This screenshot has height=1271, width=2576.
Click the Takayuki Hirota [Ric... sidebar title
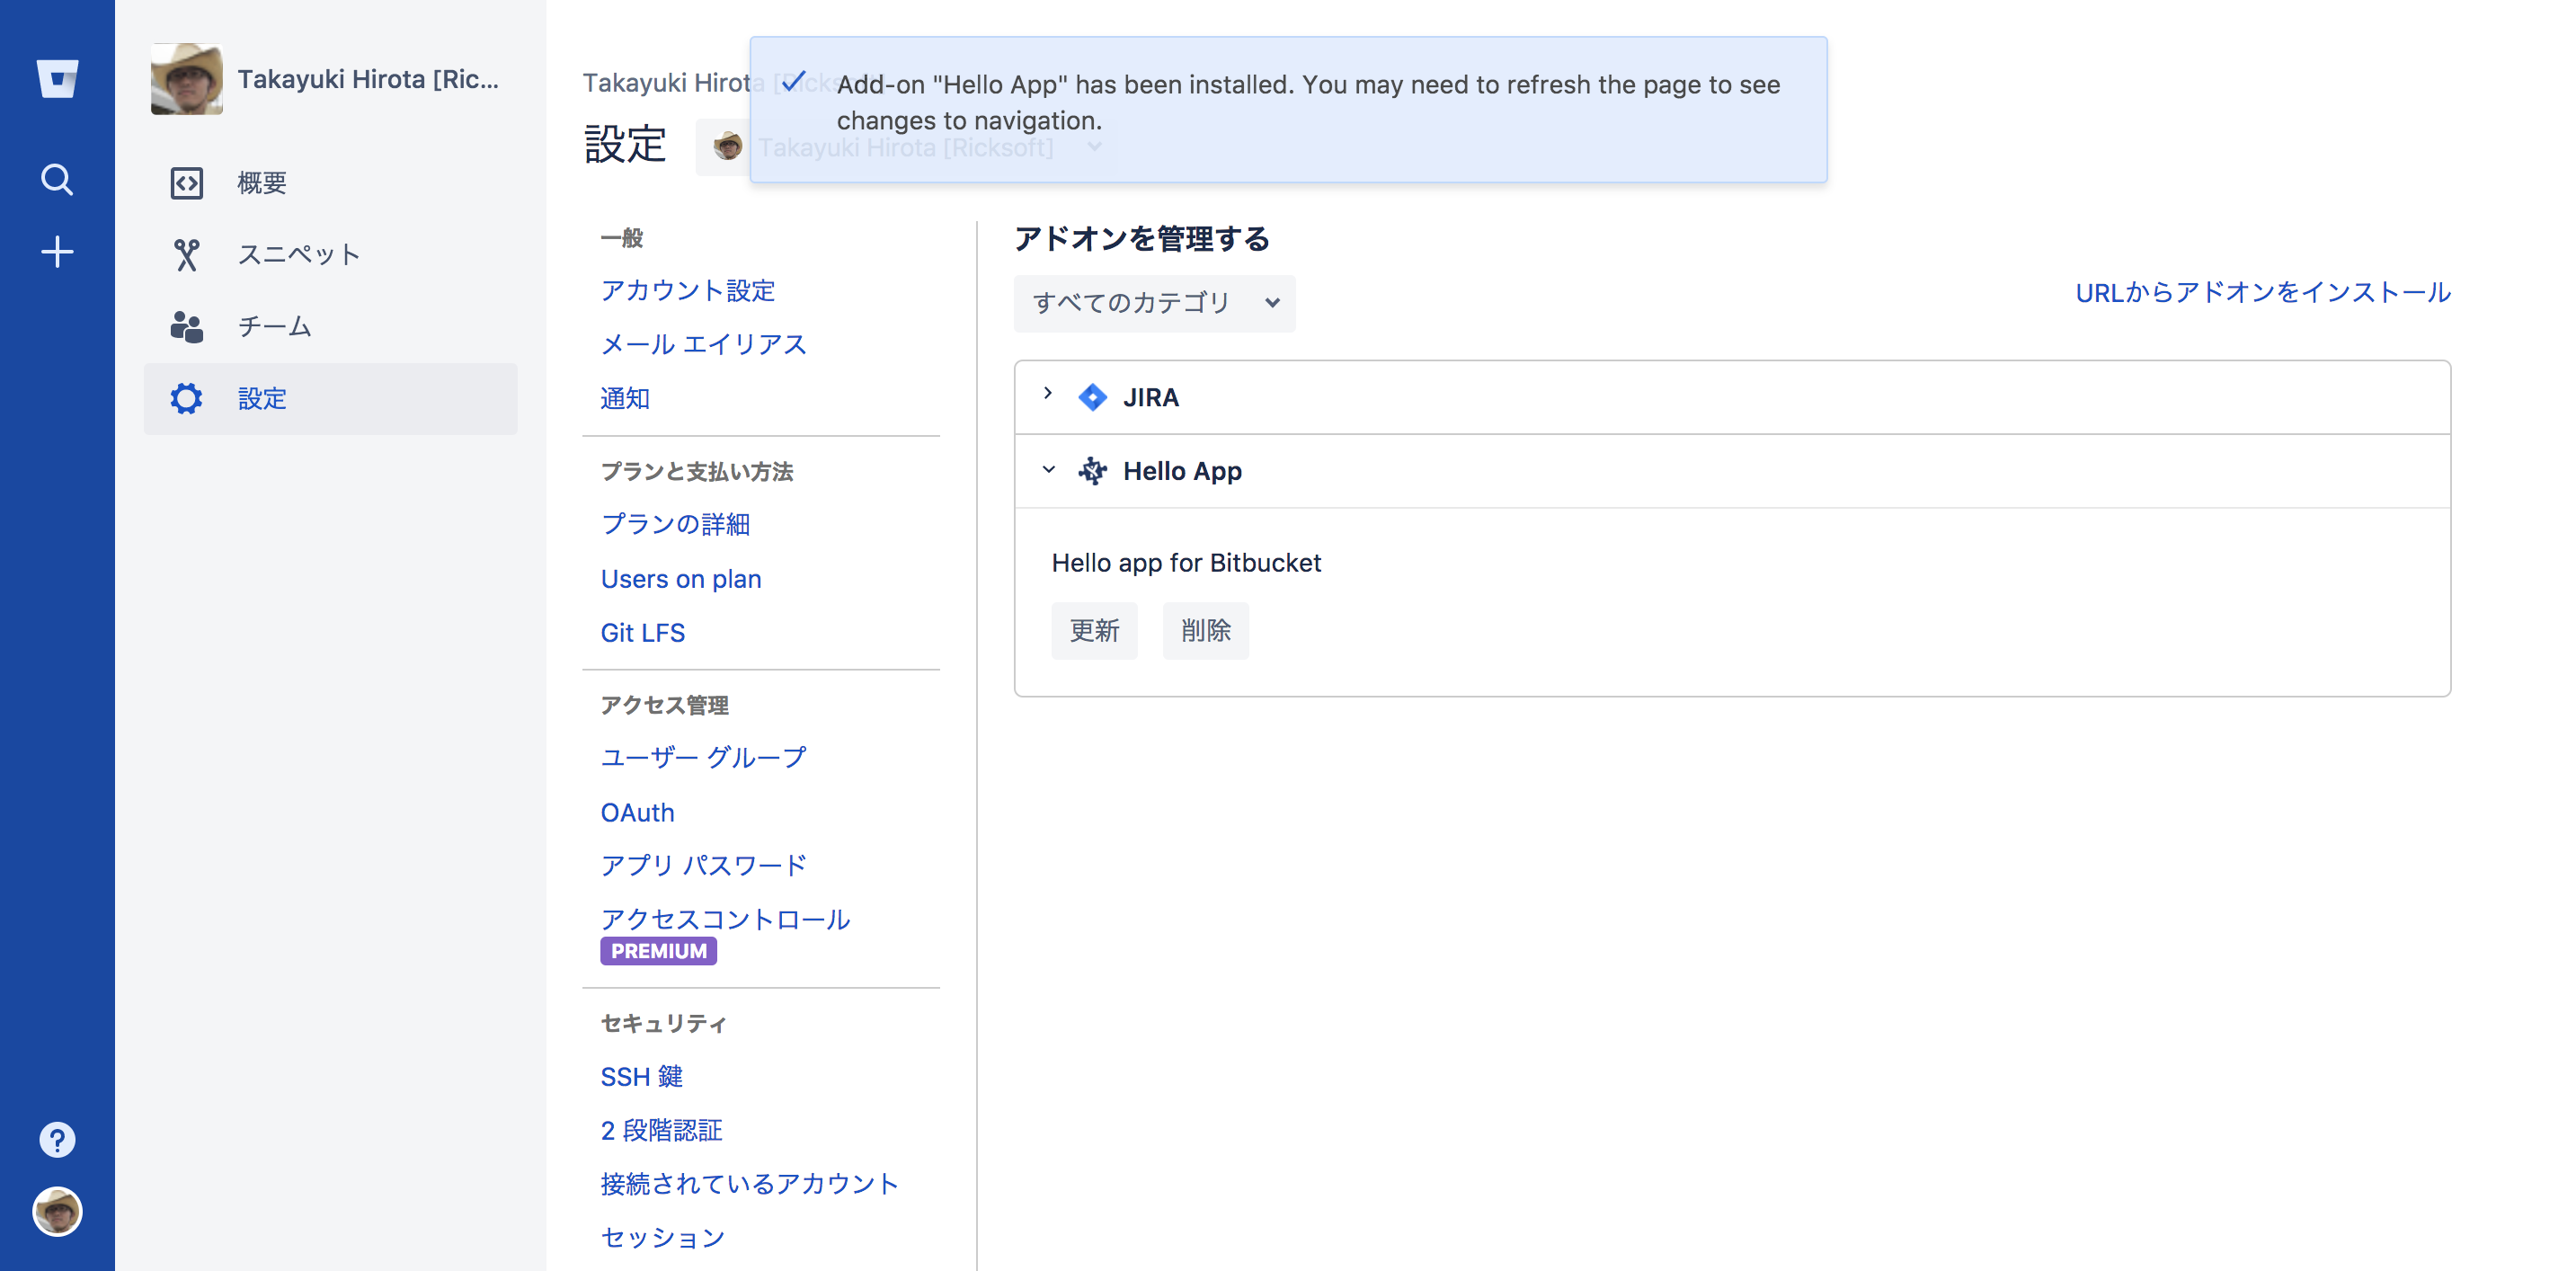point(368,79)
